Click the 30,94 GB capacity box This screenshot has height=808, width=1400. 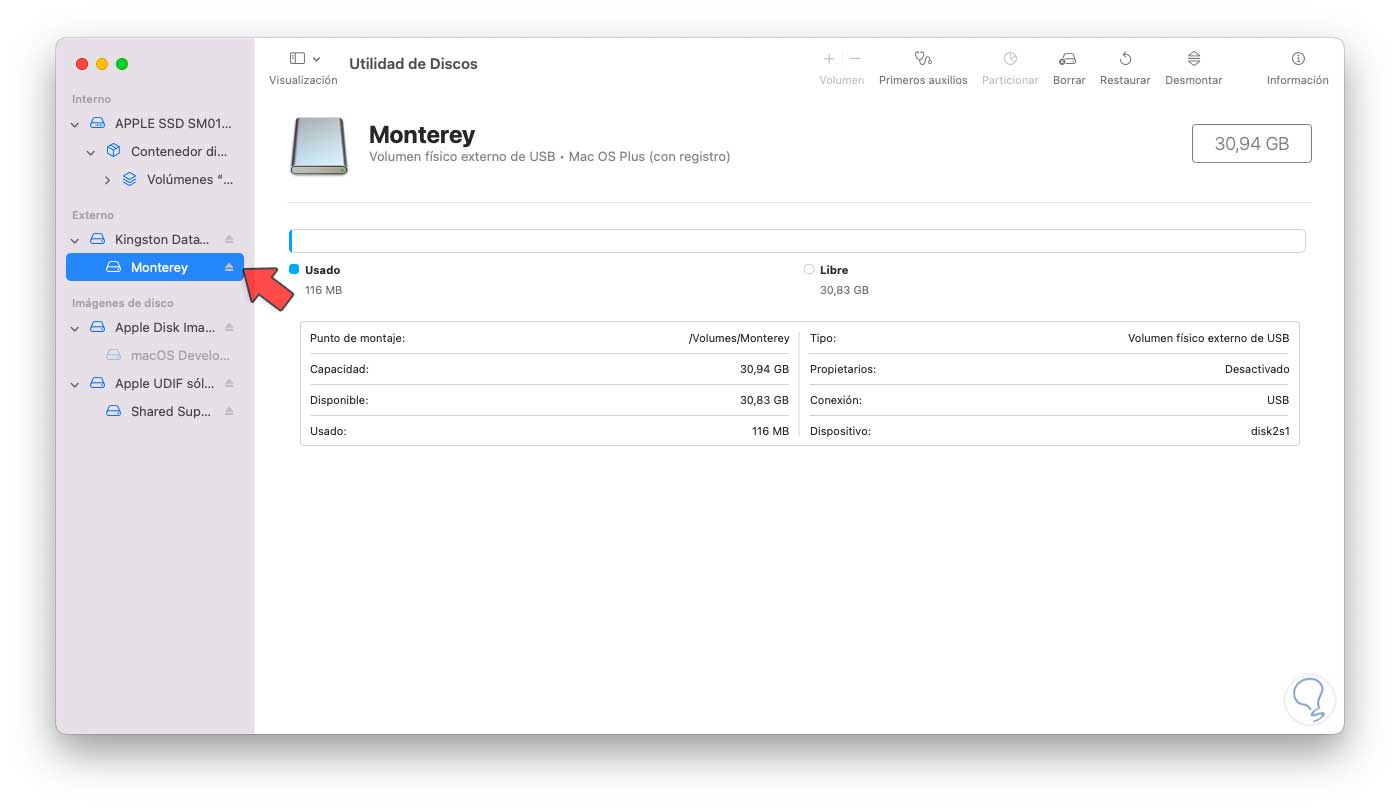pos(1251,143)
